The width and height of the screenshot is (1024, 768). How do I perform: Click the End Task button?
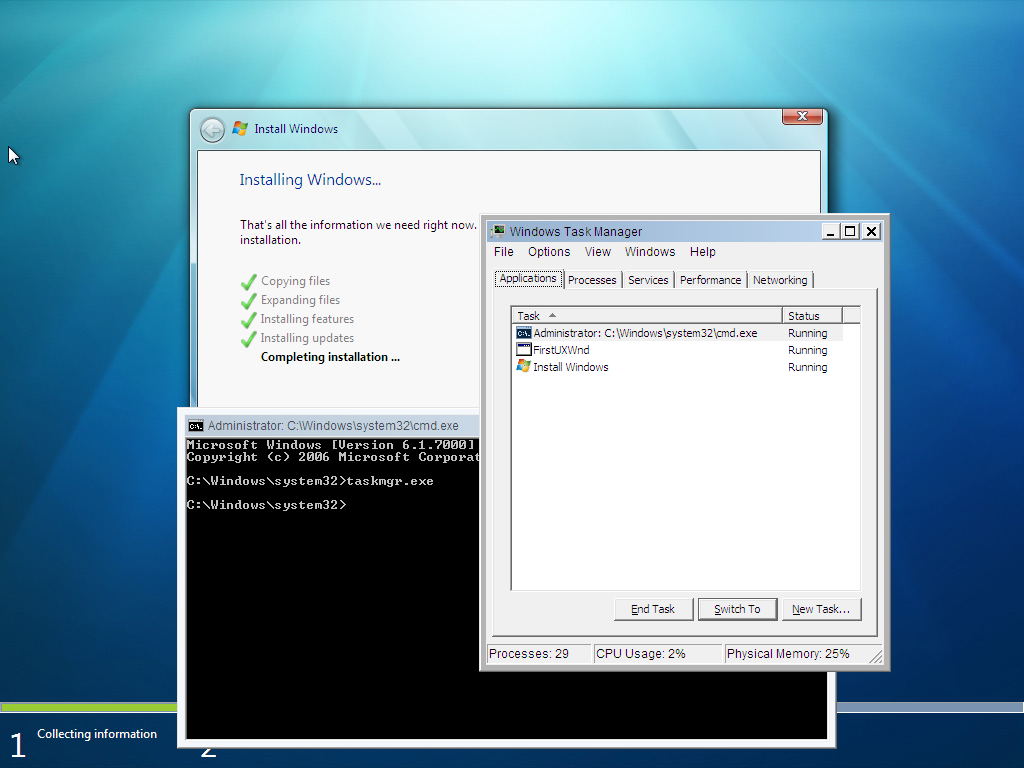point(653,609)
